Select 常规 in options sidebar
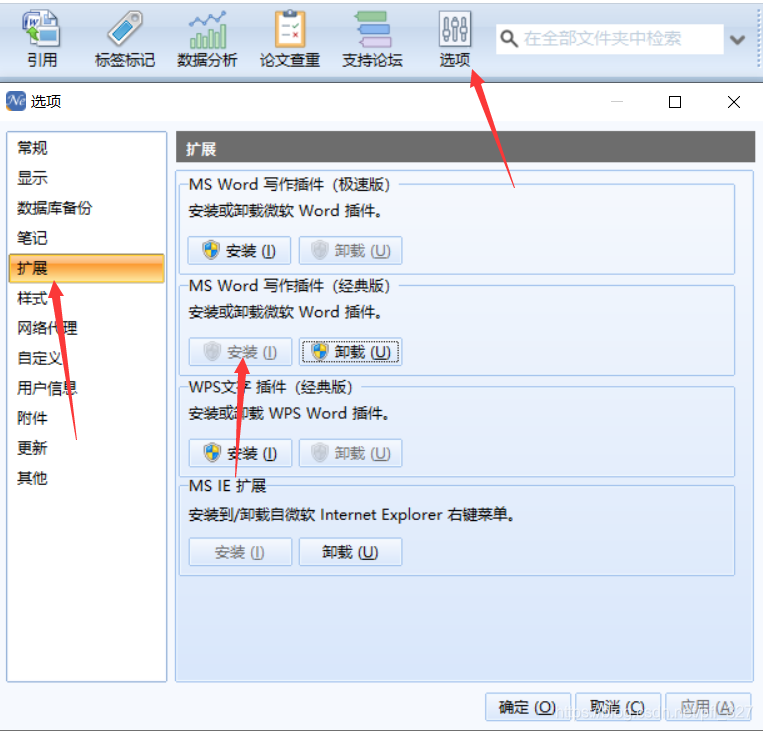763x731 pixels. point(87,147)
